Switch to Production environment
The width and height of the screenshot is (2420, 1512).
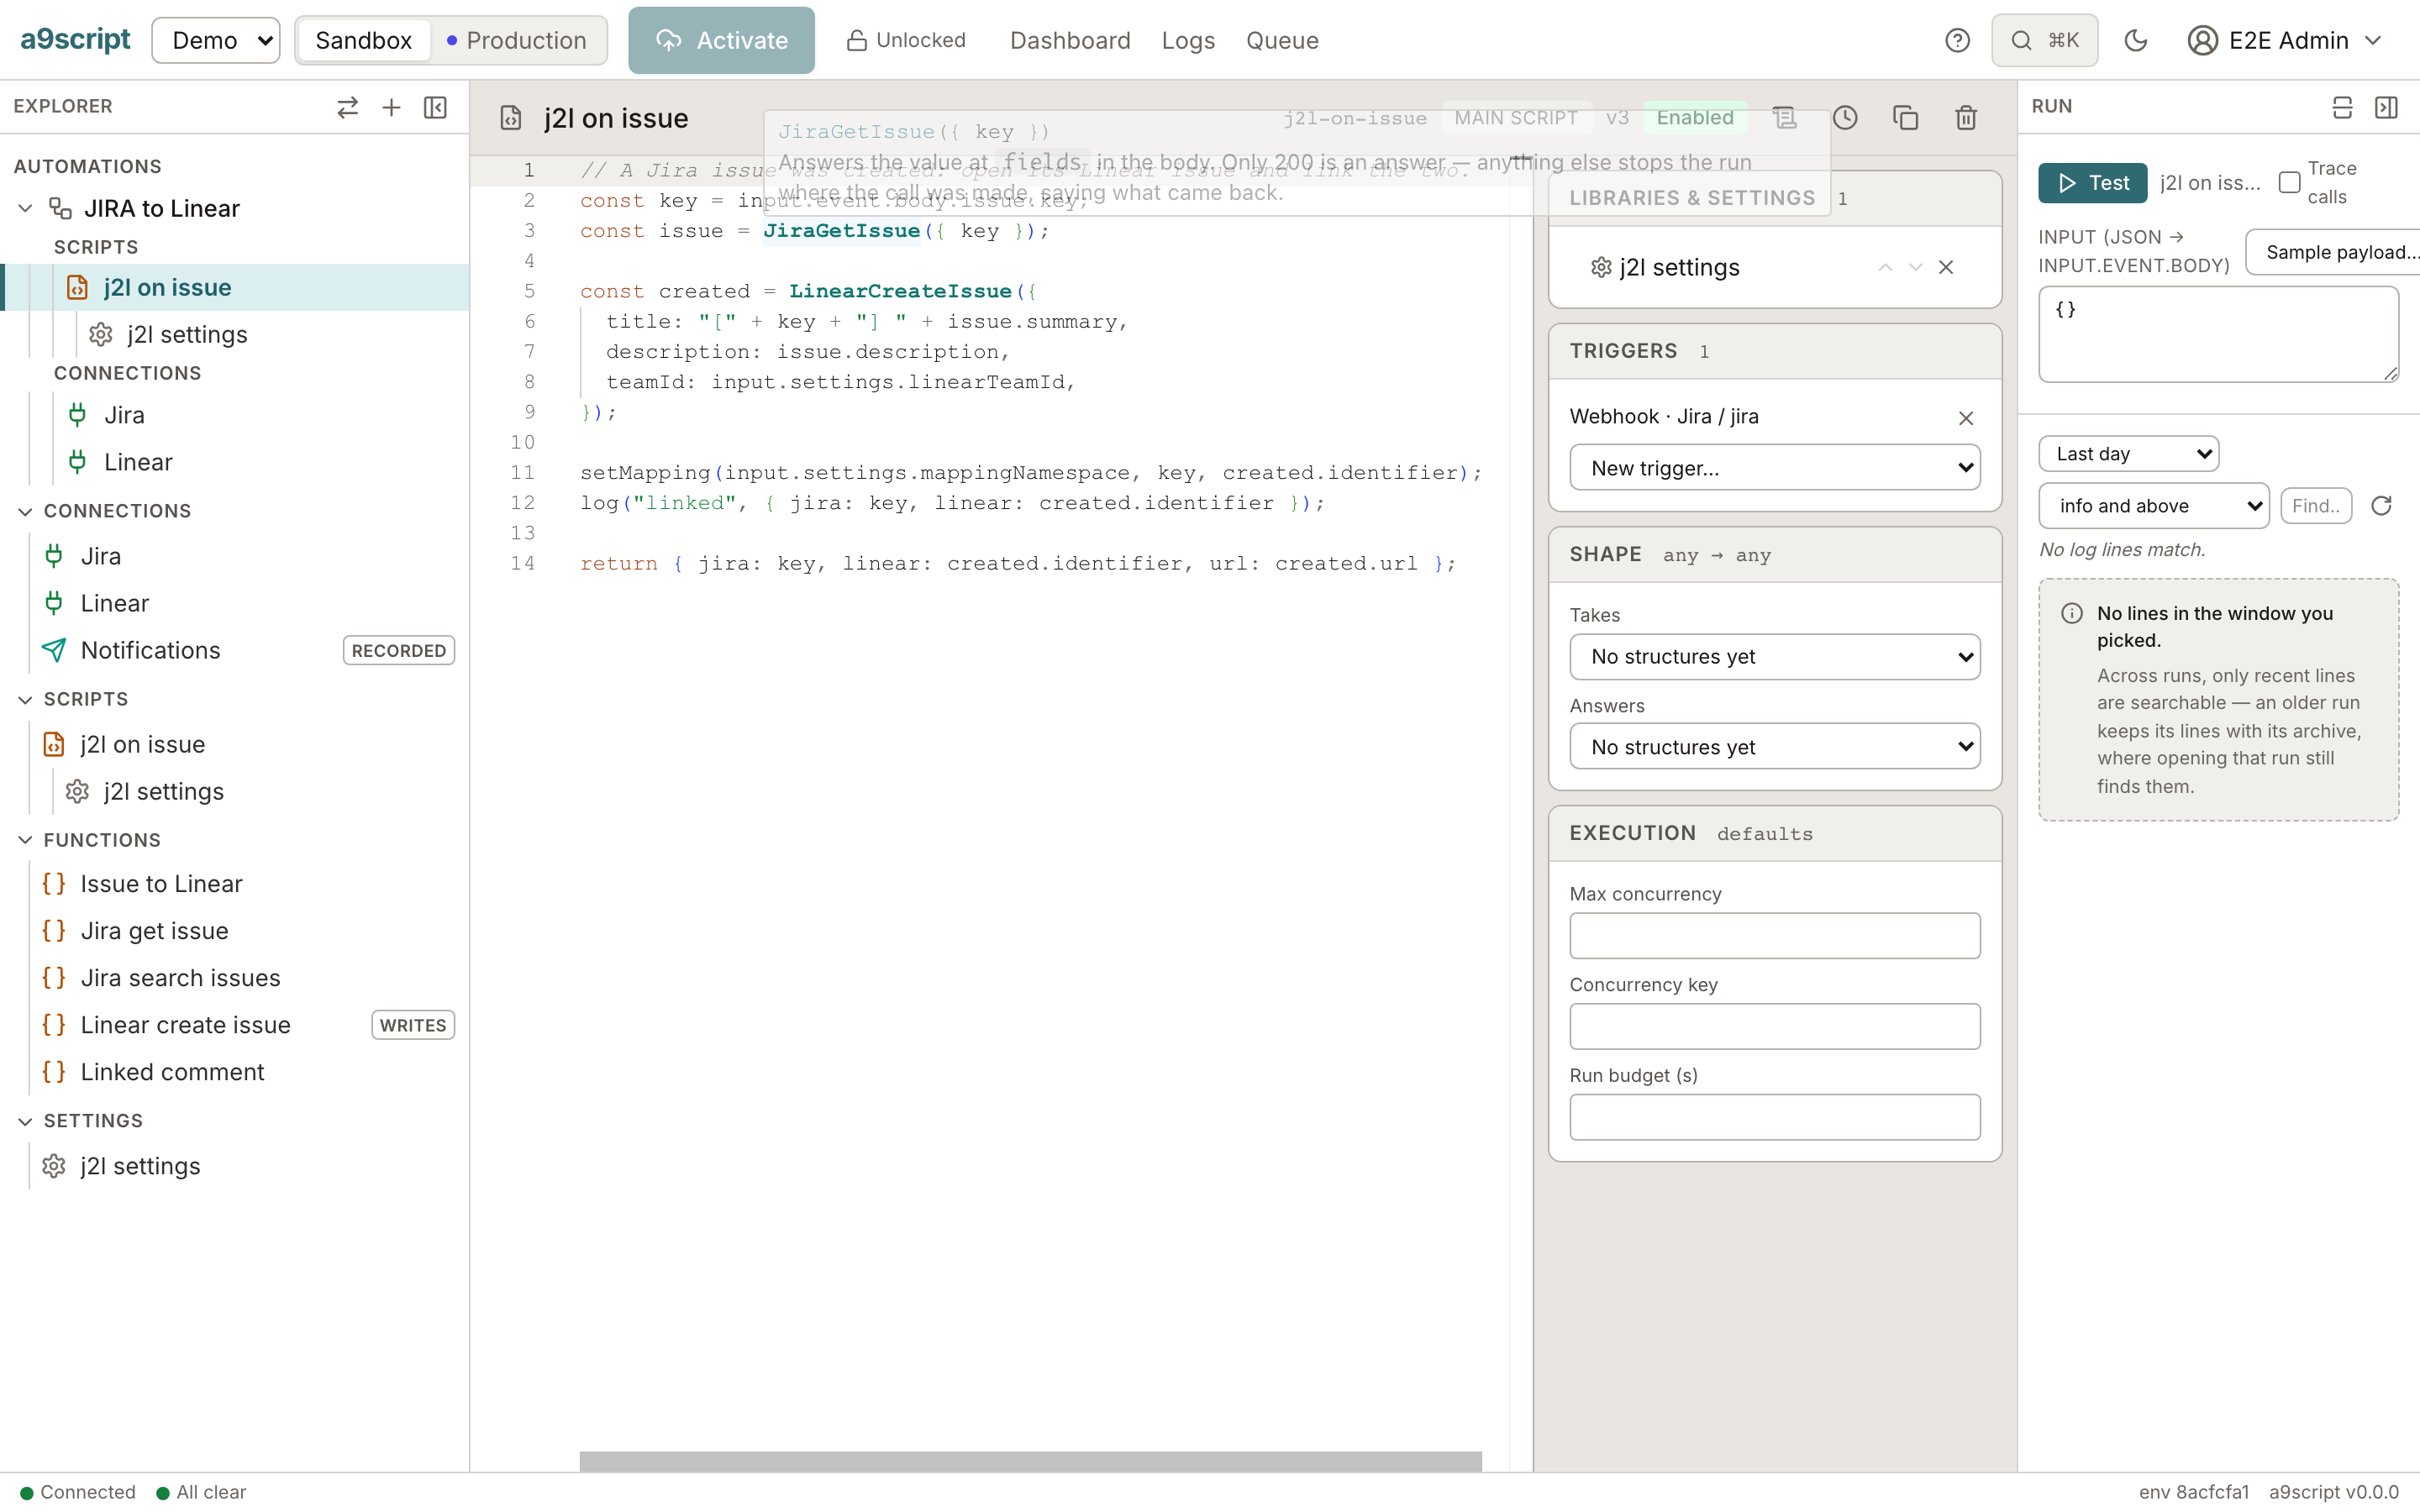pos(516,40)
